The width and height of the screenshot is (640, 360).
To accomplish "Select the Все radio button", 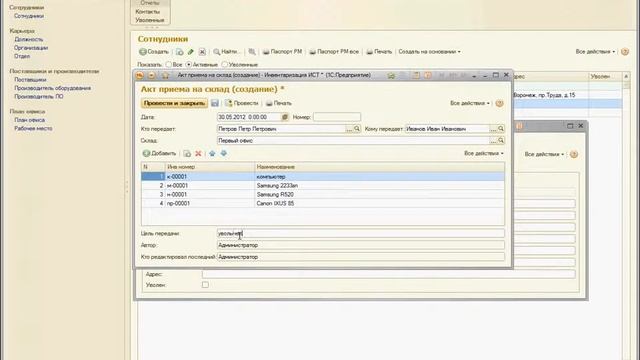I will (169, 64).
